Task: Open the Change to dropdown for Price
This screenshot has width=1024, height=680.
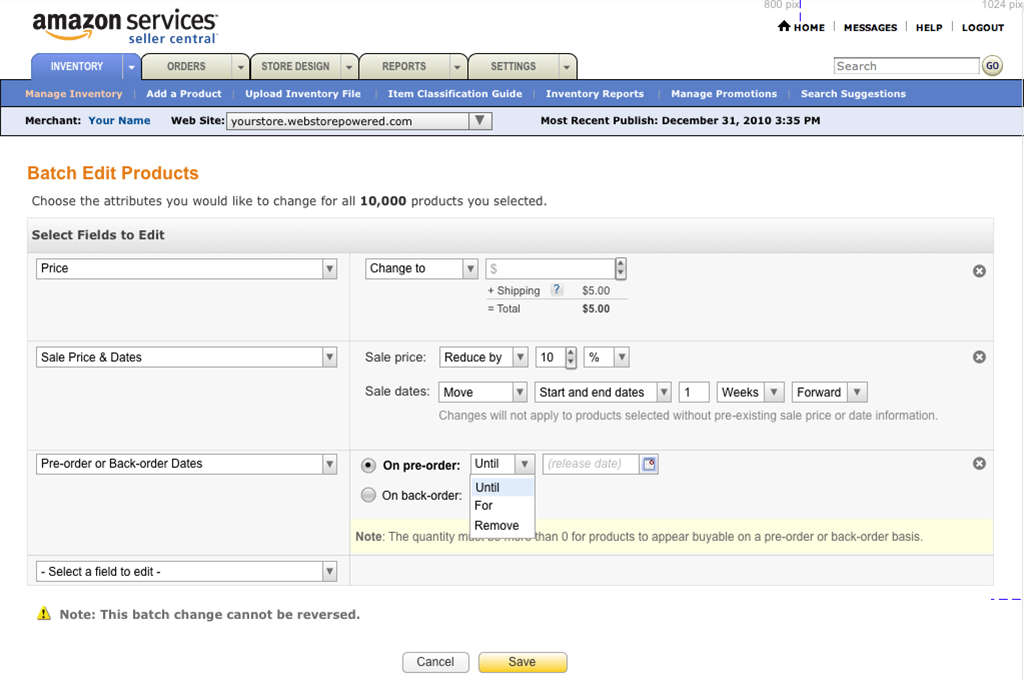Action: tap(420, 268)
